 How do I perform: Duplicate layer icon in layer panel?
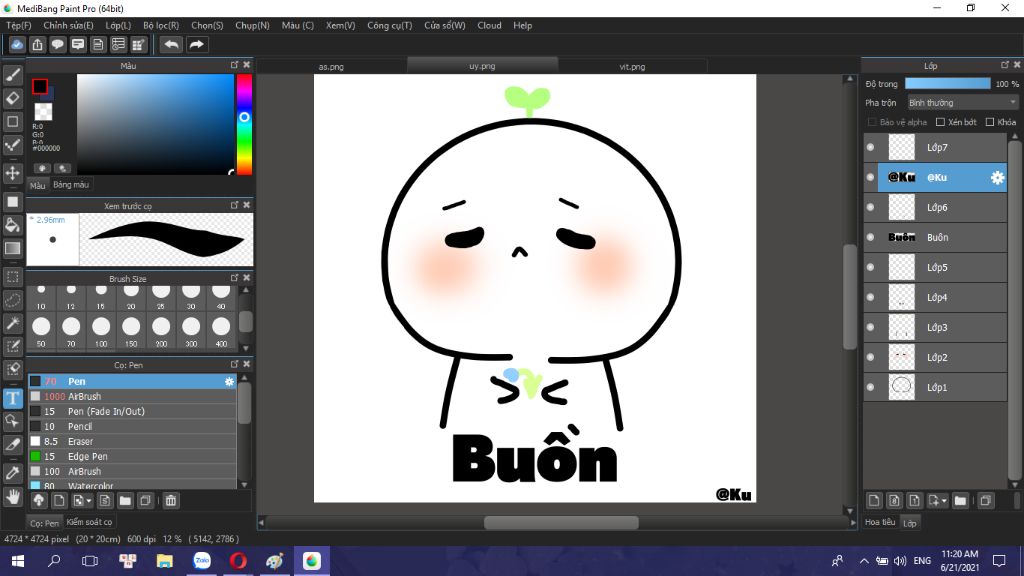(x=985, y=501)
